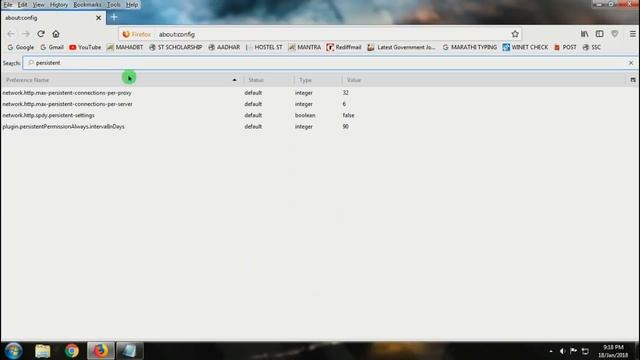This screenshot has width=640, height=360.
Task: Sort by Type column header
Action: pyautogui.click(x=318, y=80)
